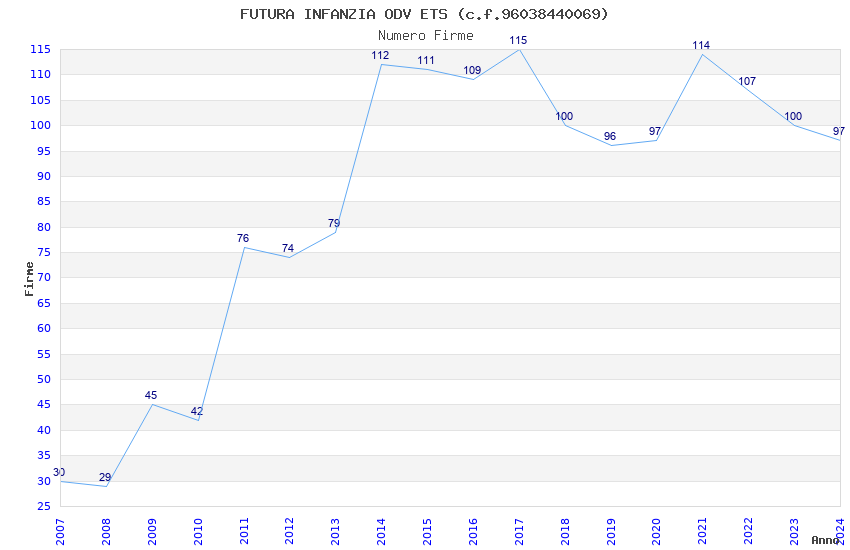Click the x-axis year label 2011
The height and width of the screenshot is (550, 850).
244,532
